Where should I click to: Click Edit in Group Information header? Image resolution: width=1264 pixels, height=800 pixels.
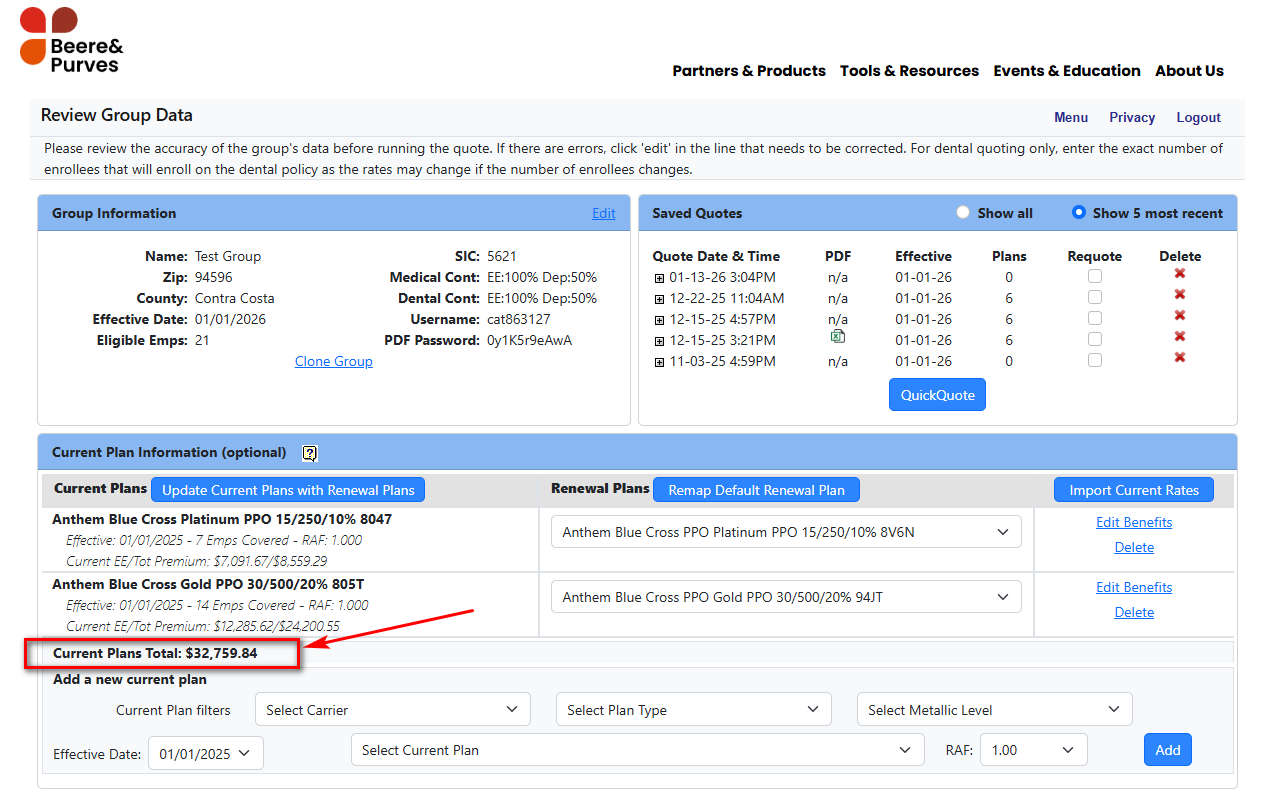(604, 213)
